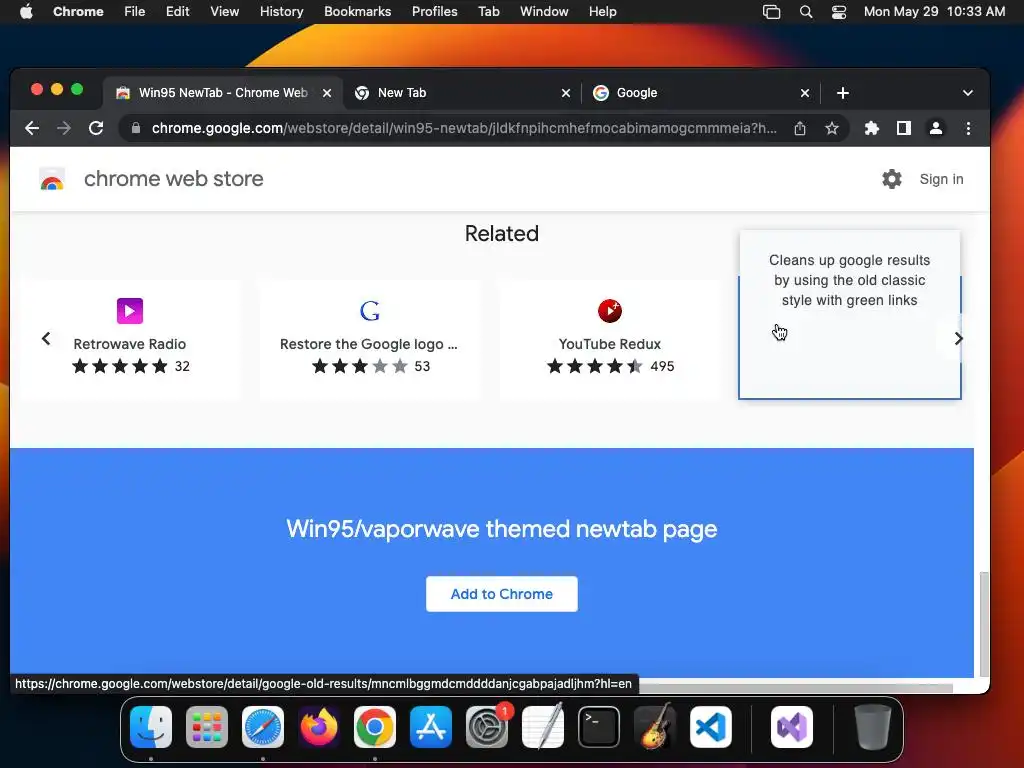Close the Google tab
The width and height of the screenshot is (1024, 768).
(805, 93)
